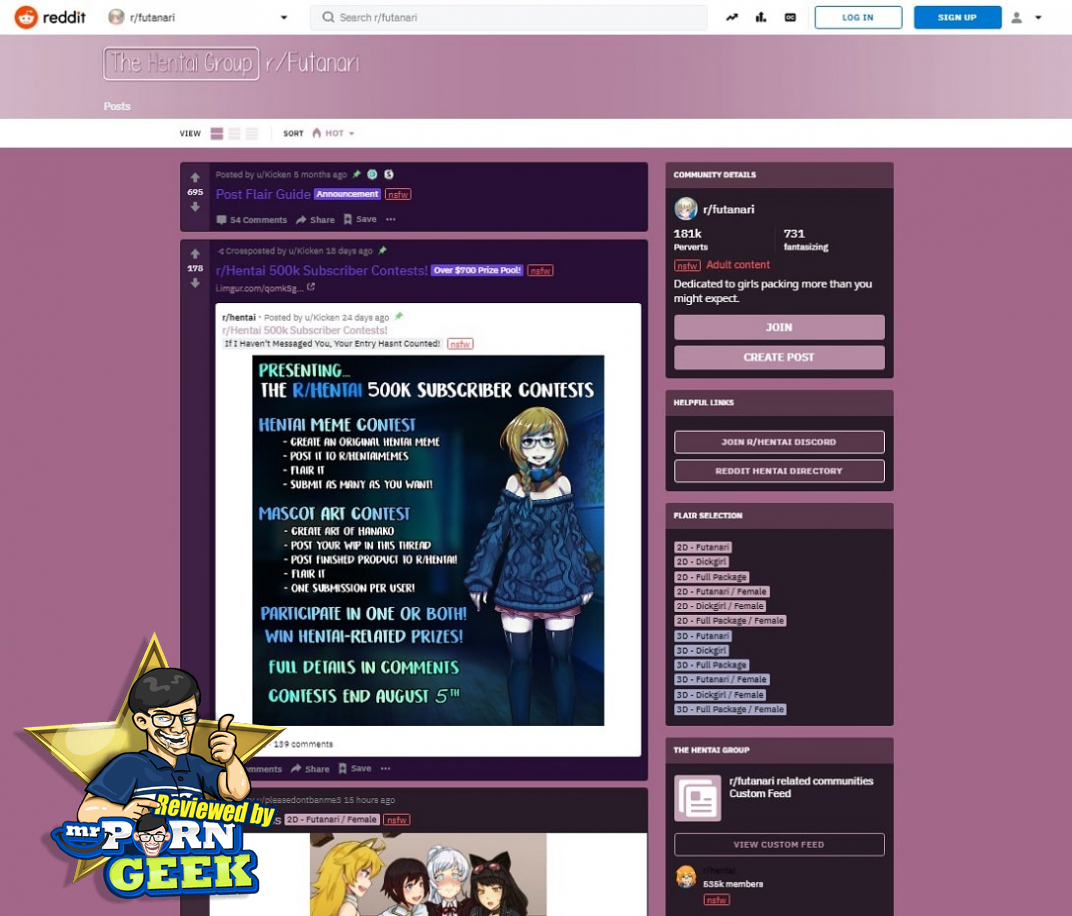Focus the subreddit search field
The width and height of the screenshot is (1072, 916).
click(509, 17)
